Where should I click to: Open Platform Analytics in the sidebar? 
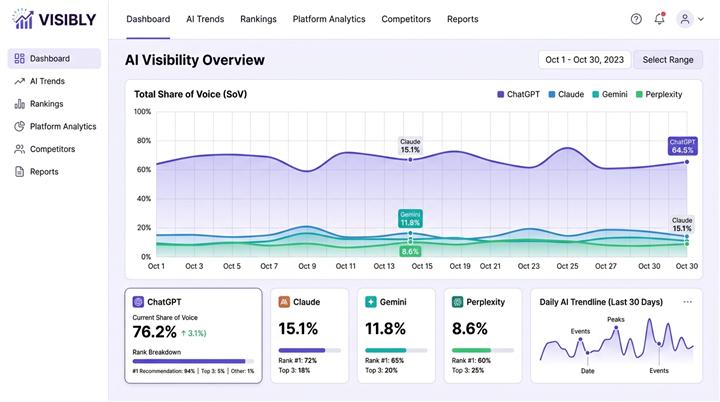54,126
